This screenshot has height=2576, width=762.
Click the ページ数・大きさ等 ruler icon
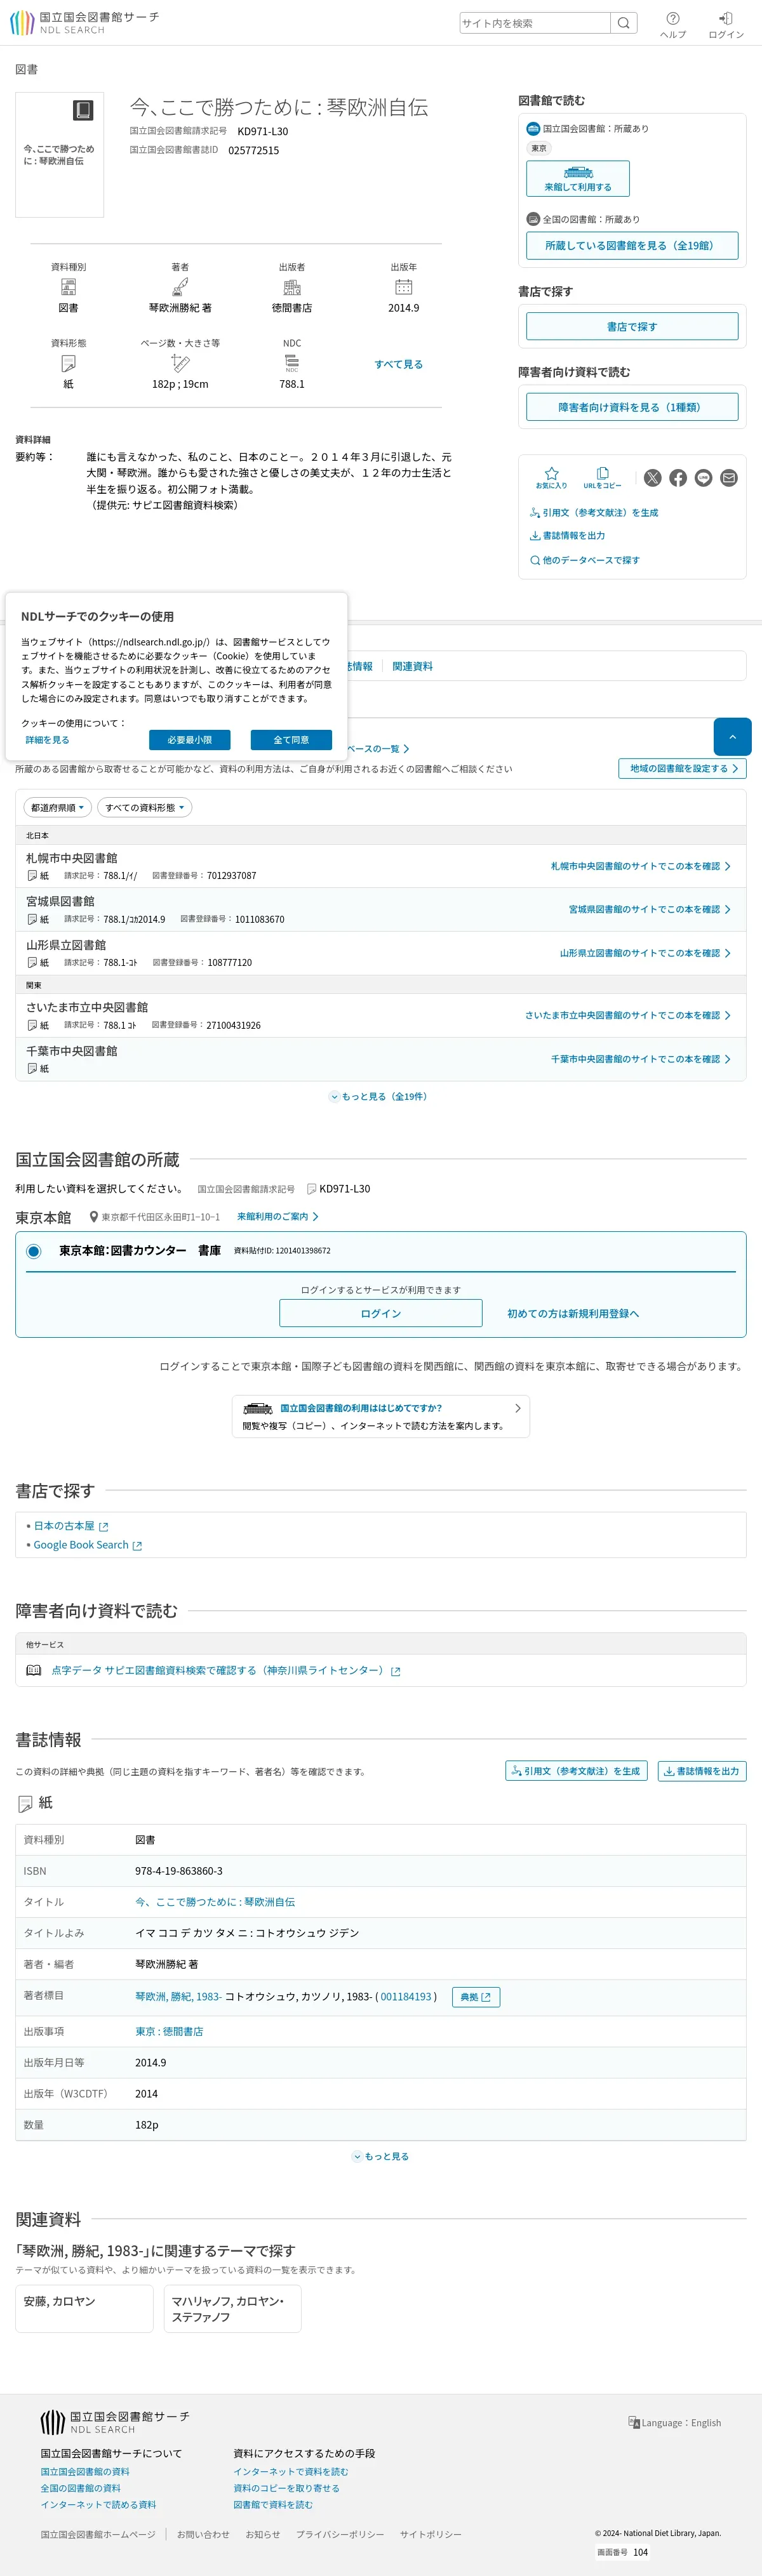[180, 364]
